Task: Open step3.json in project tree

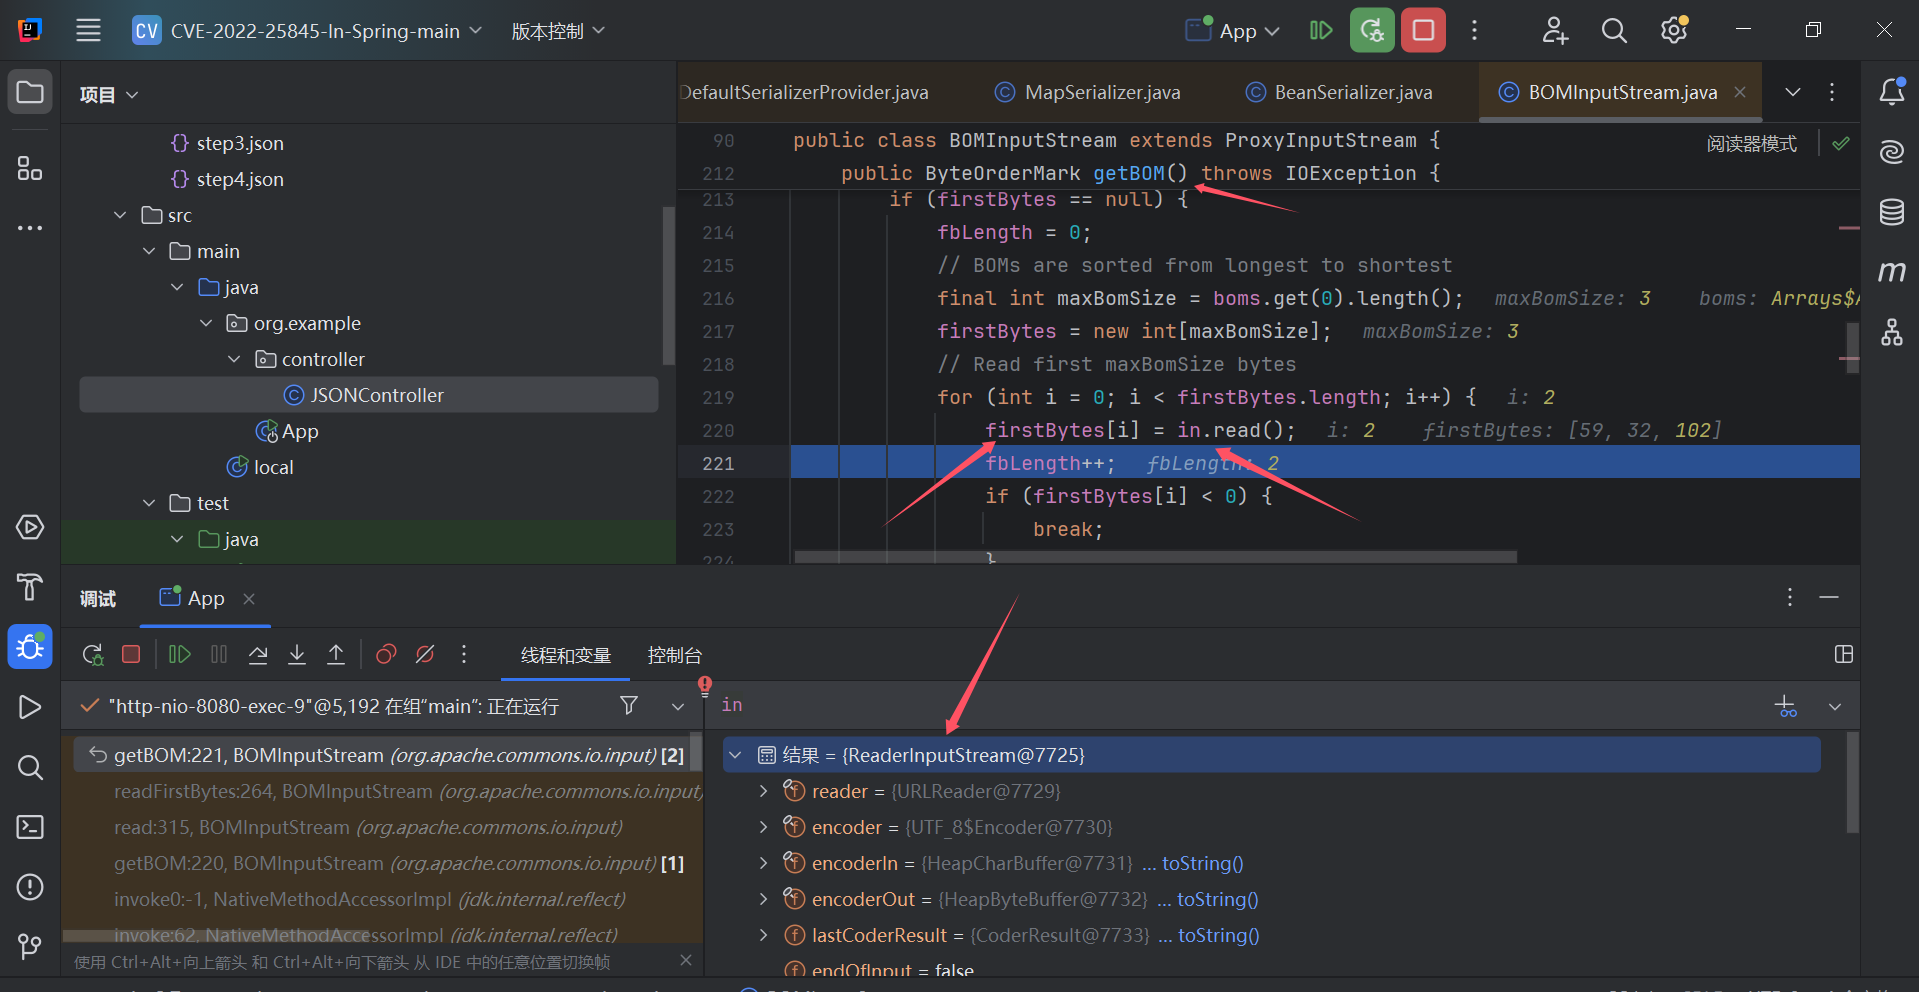Action: pyautogui.click(x=240, y=143)
